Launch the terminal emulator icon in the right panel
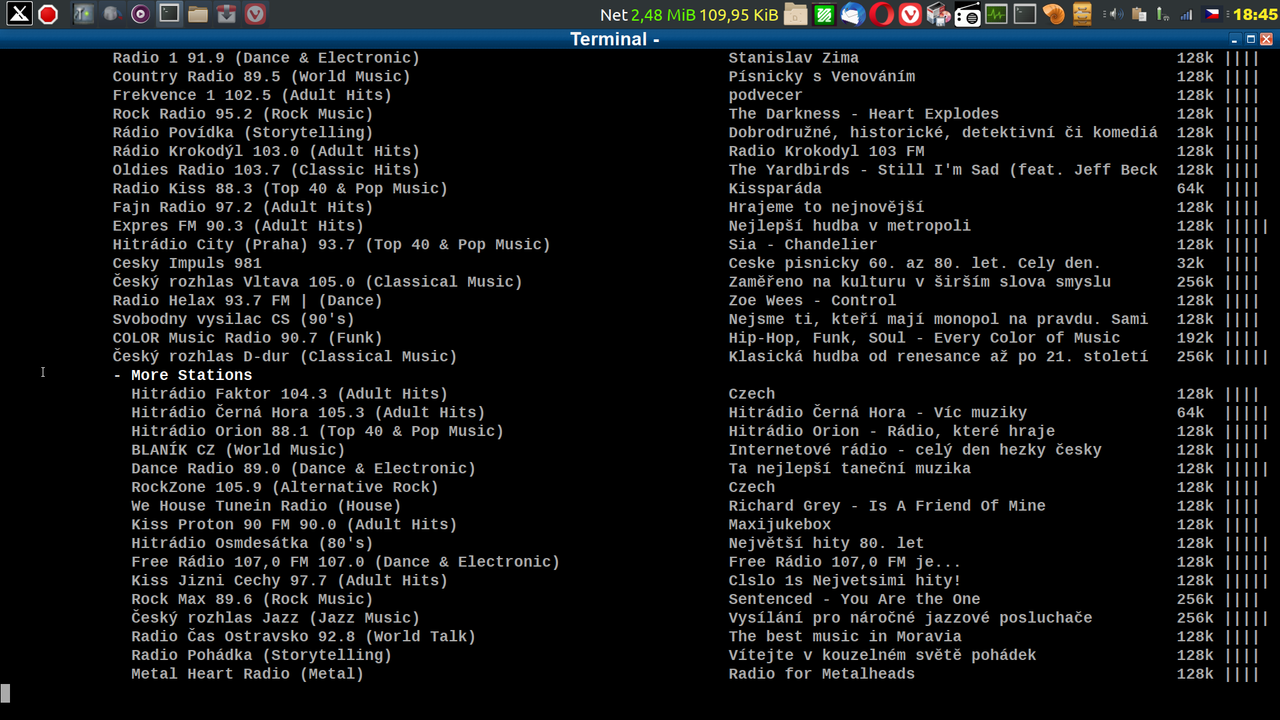Viewport: 1280px width, 720px height. [1025, 14]
